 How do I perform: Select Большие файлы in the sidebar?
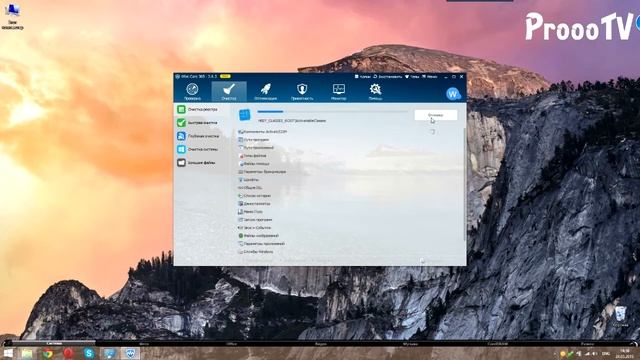coord(202,162)
